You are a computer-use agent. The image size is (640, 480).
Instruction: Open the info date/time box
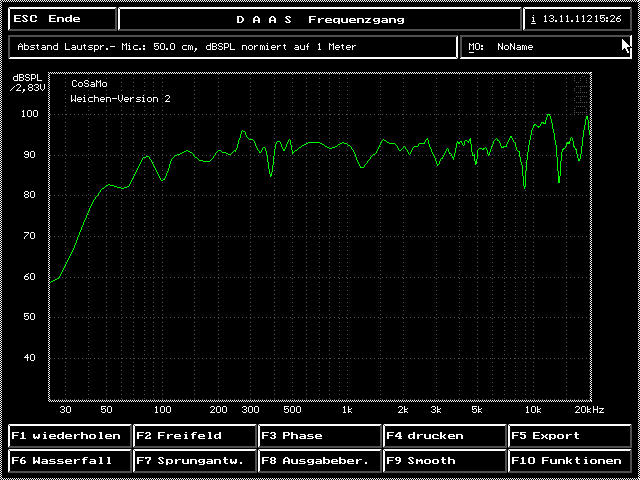[577, 19]
